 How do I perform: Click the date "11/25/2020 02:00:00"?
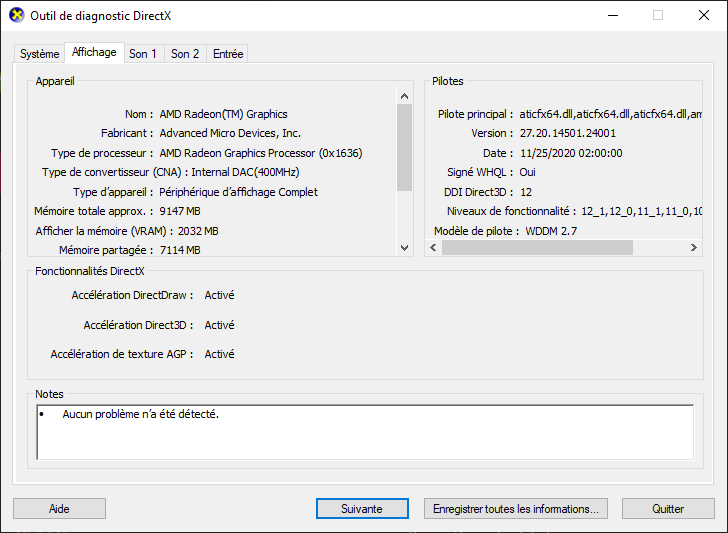(571, 153)
